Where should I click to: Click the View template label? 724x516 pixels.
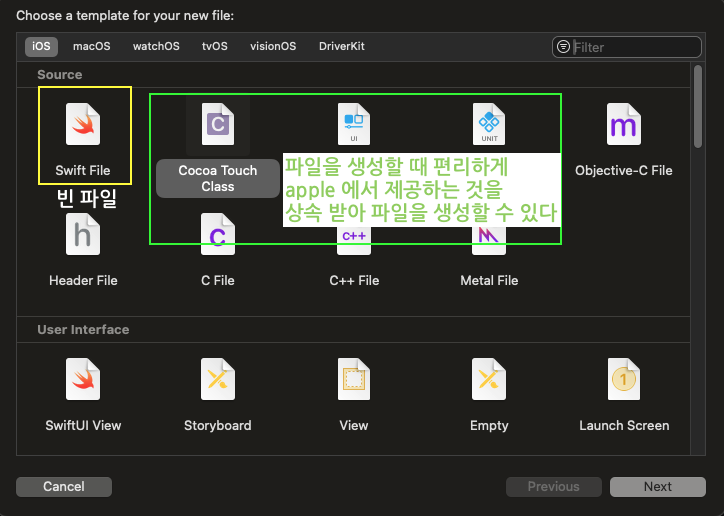354,426
